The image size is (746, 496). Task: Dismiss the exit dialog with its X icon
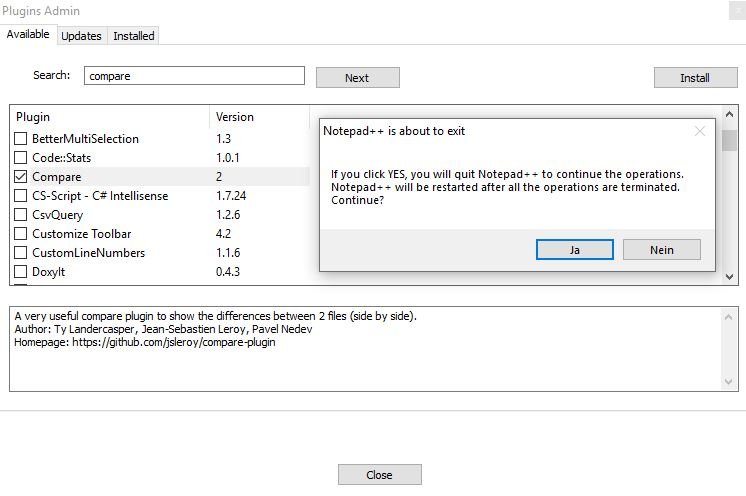(700, 131)
